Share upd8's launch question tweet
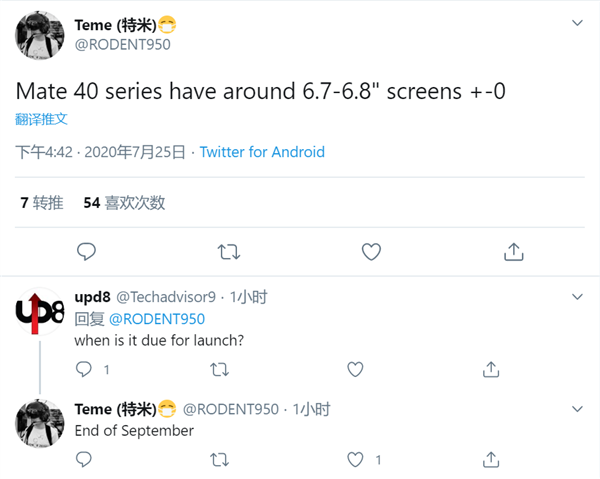The height and width of the screenshot is (479, 600). coord(490,369)
